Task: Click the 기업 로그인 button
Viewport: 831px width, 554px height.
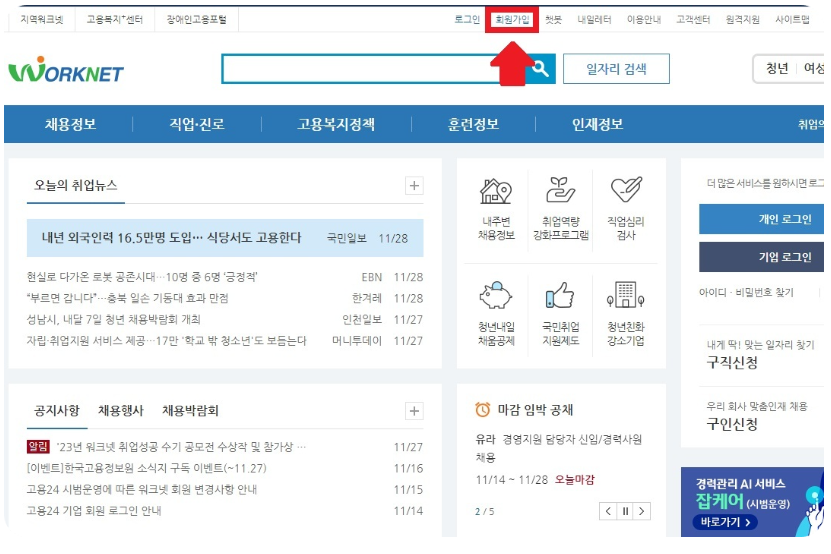Action: 762,257
